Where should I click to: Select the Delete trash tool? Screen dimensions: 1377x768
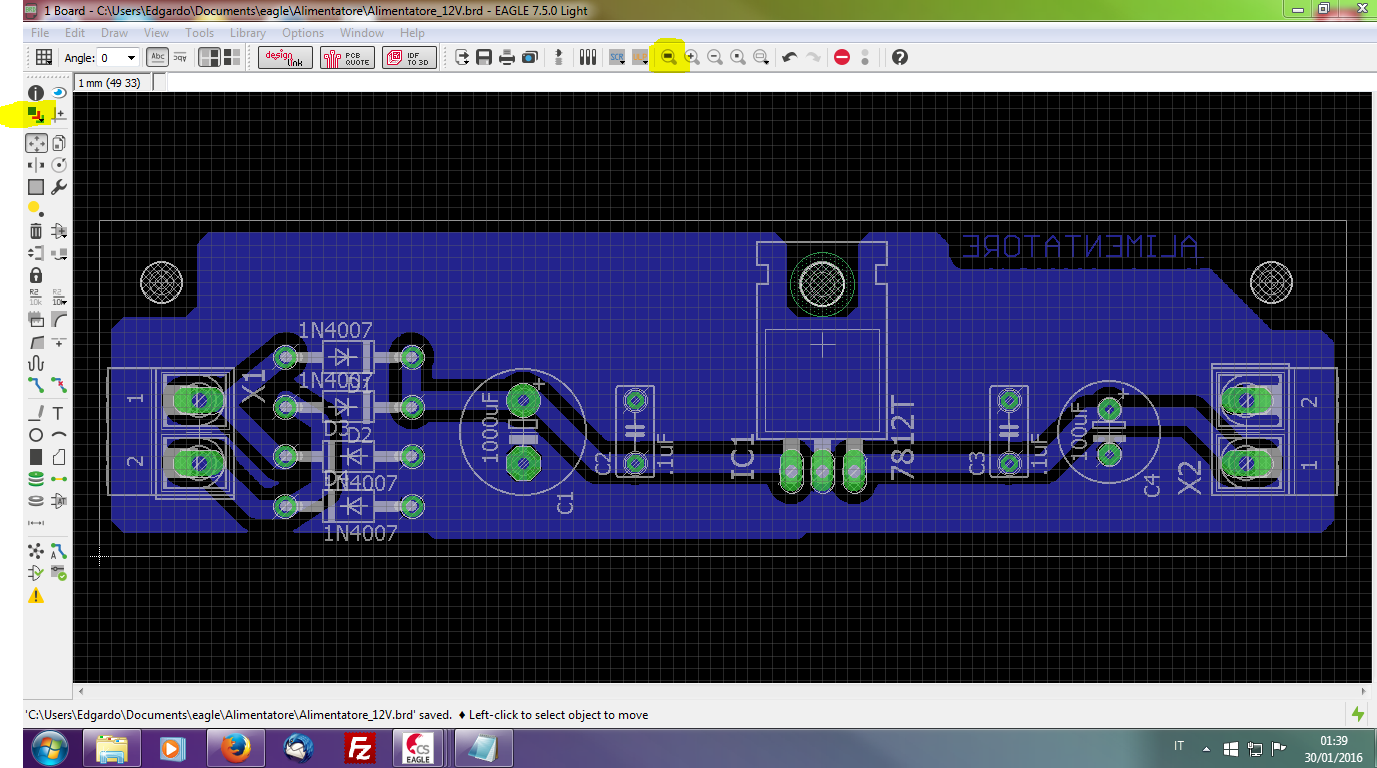36,231
